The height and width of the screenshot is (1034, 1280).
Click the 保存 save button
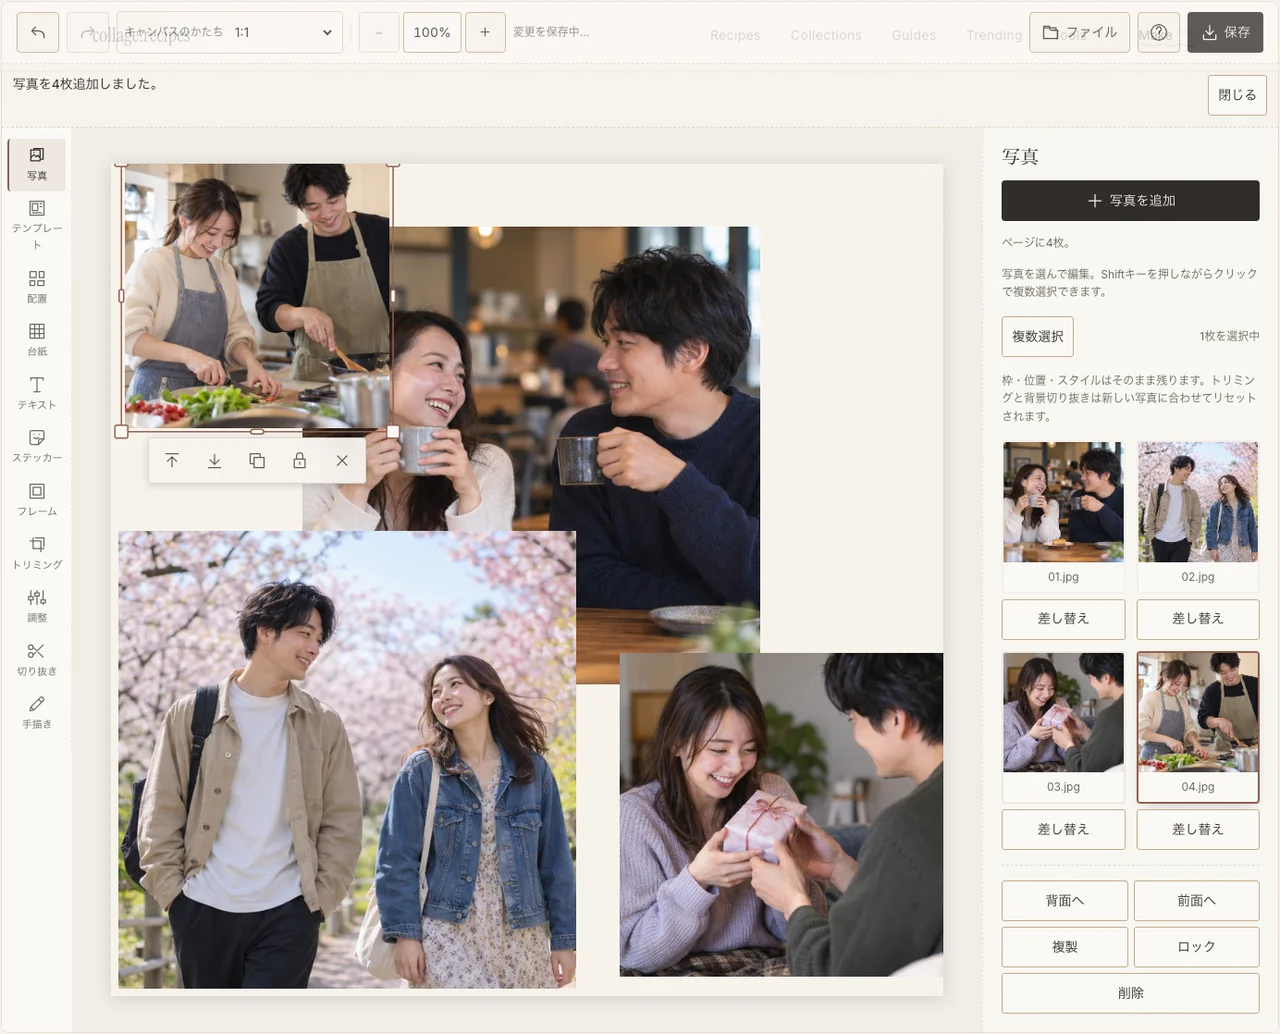click(1225, 32)
